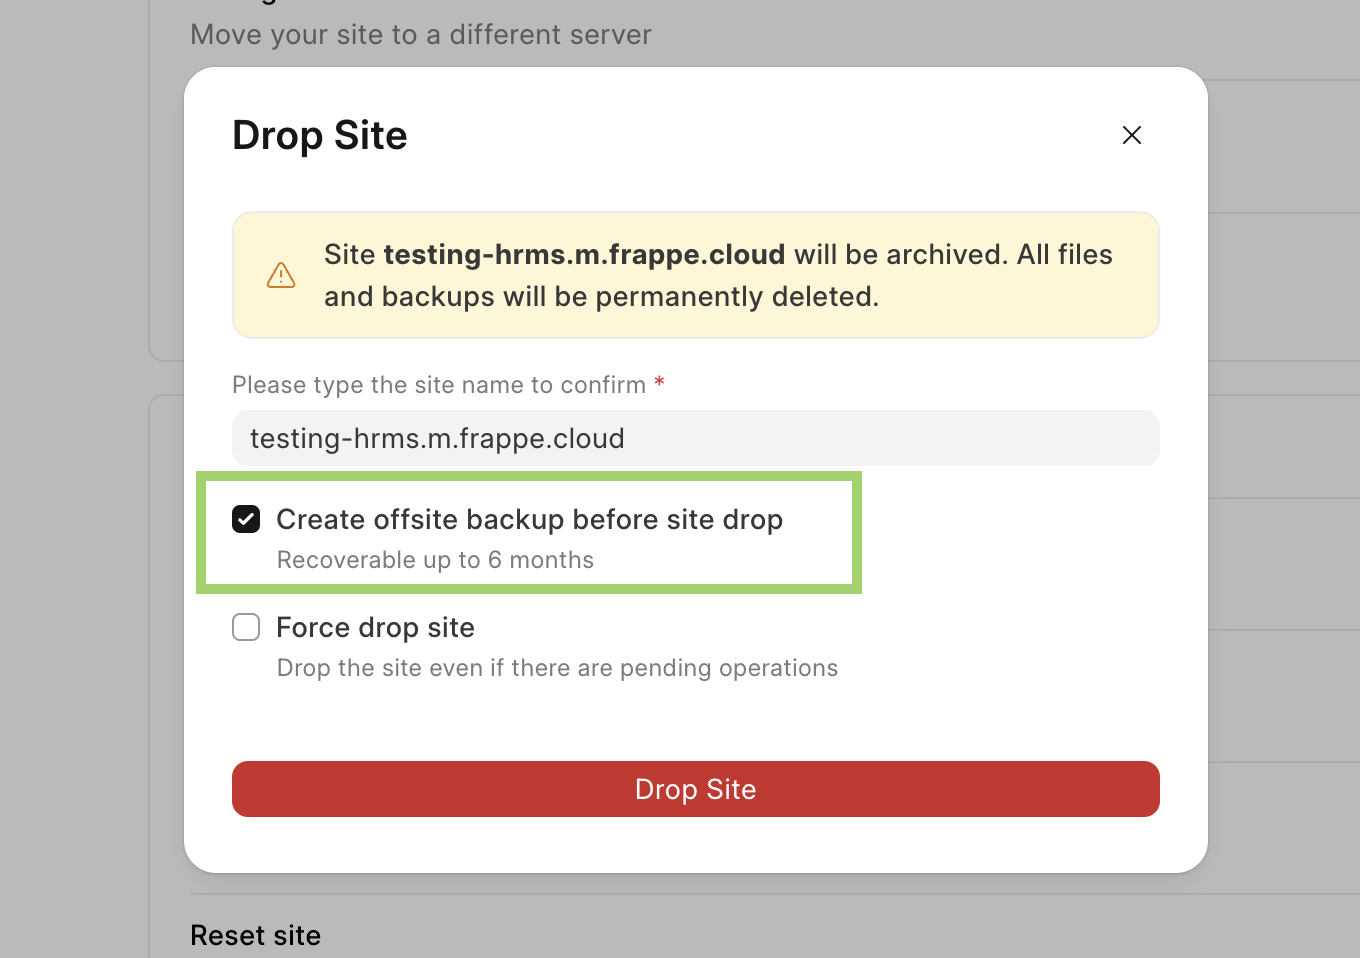Click the checkmark in the offsite backup checkbox
This screenshot has width=1360, height=958.
(x=246, y=519)
